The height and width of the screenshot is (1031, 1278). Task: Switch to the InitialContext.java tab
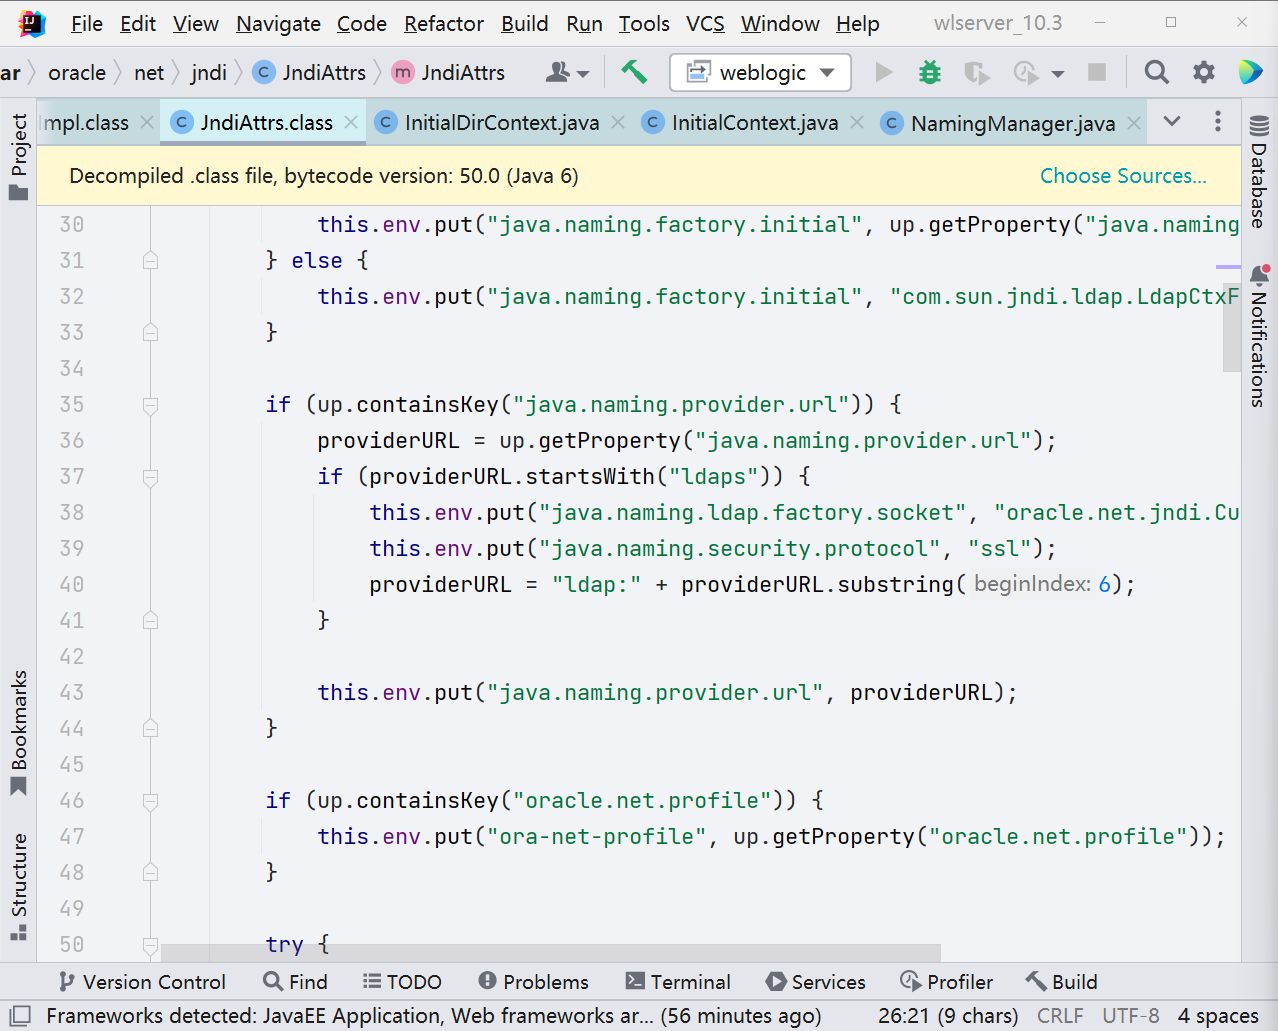pos(756,122)
